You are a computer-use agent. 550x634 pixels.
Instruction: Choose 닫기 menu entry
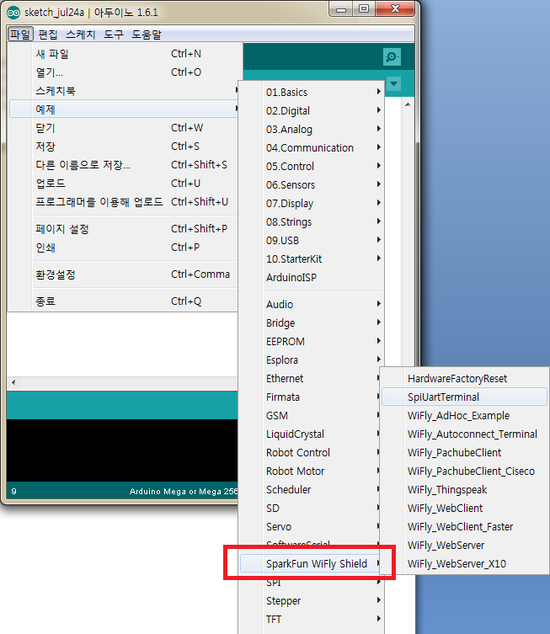123,128
